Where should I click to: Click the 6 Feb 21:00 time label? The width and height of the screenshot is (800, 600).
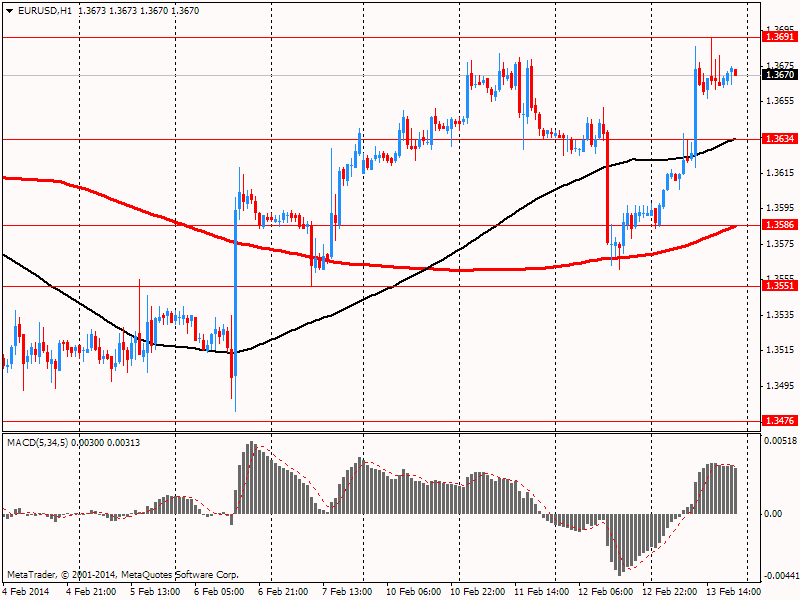[283, 592]
